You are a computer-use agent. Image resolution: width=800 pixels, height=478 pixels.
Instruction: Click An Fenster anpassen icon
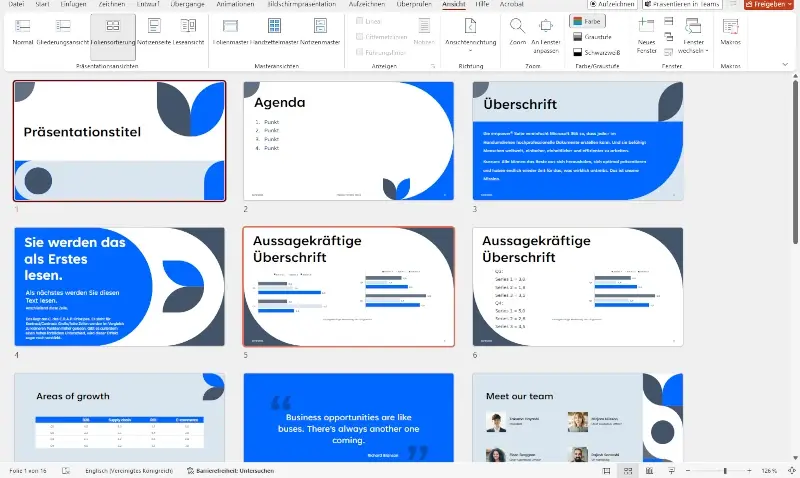[546, 28]
